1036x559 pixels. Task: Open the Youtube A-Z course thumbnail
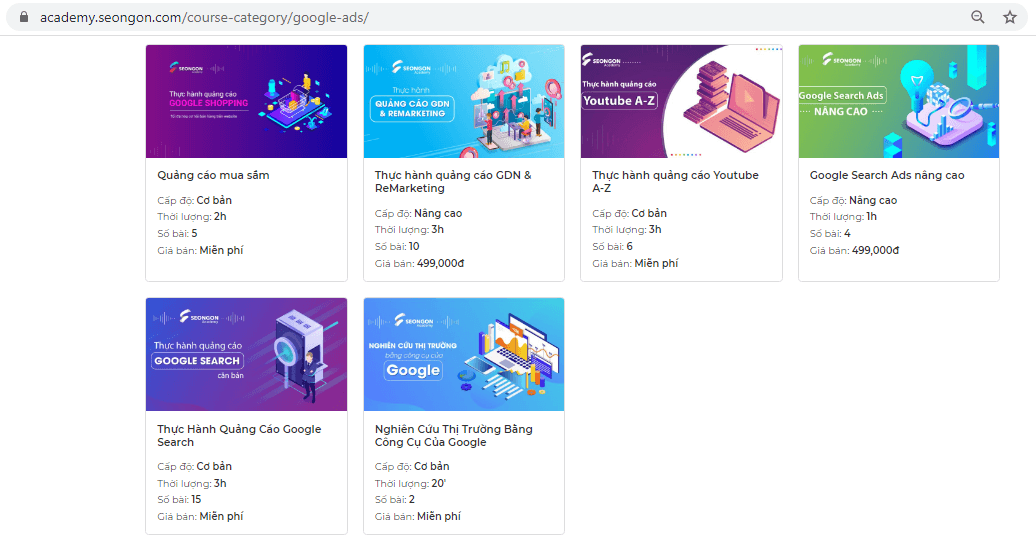[681, 101]
